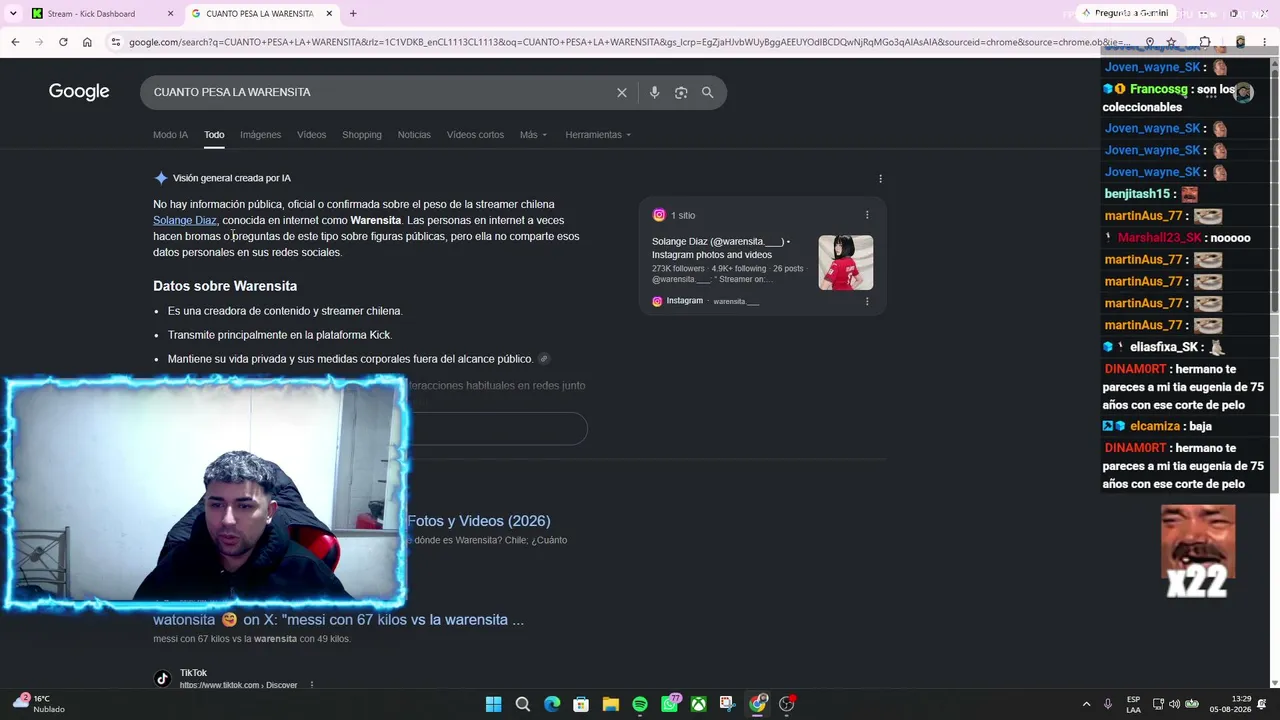Viewport: 1280px width, 720px height.
Task: Open the Solange Diaz Instagram result
Action: click(x=721, y=248)
